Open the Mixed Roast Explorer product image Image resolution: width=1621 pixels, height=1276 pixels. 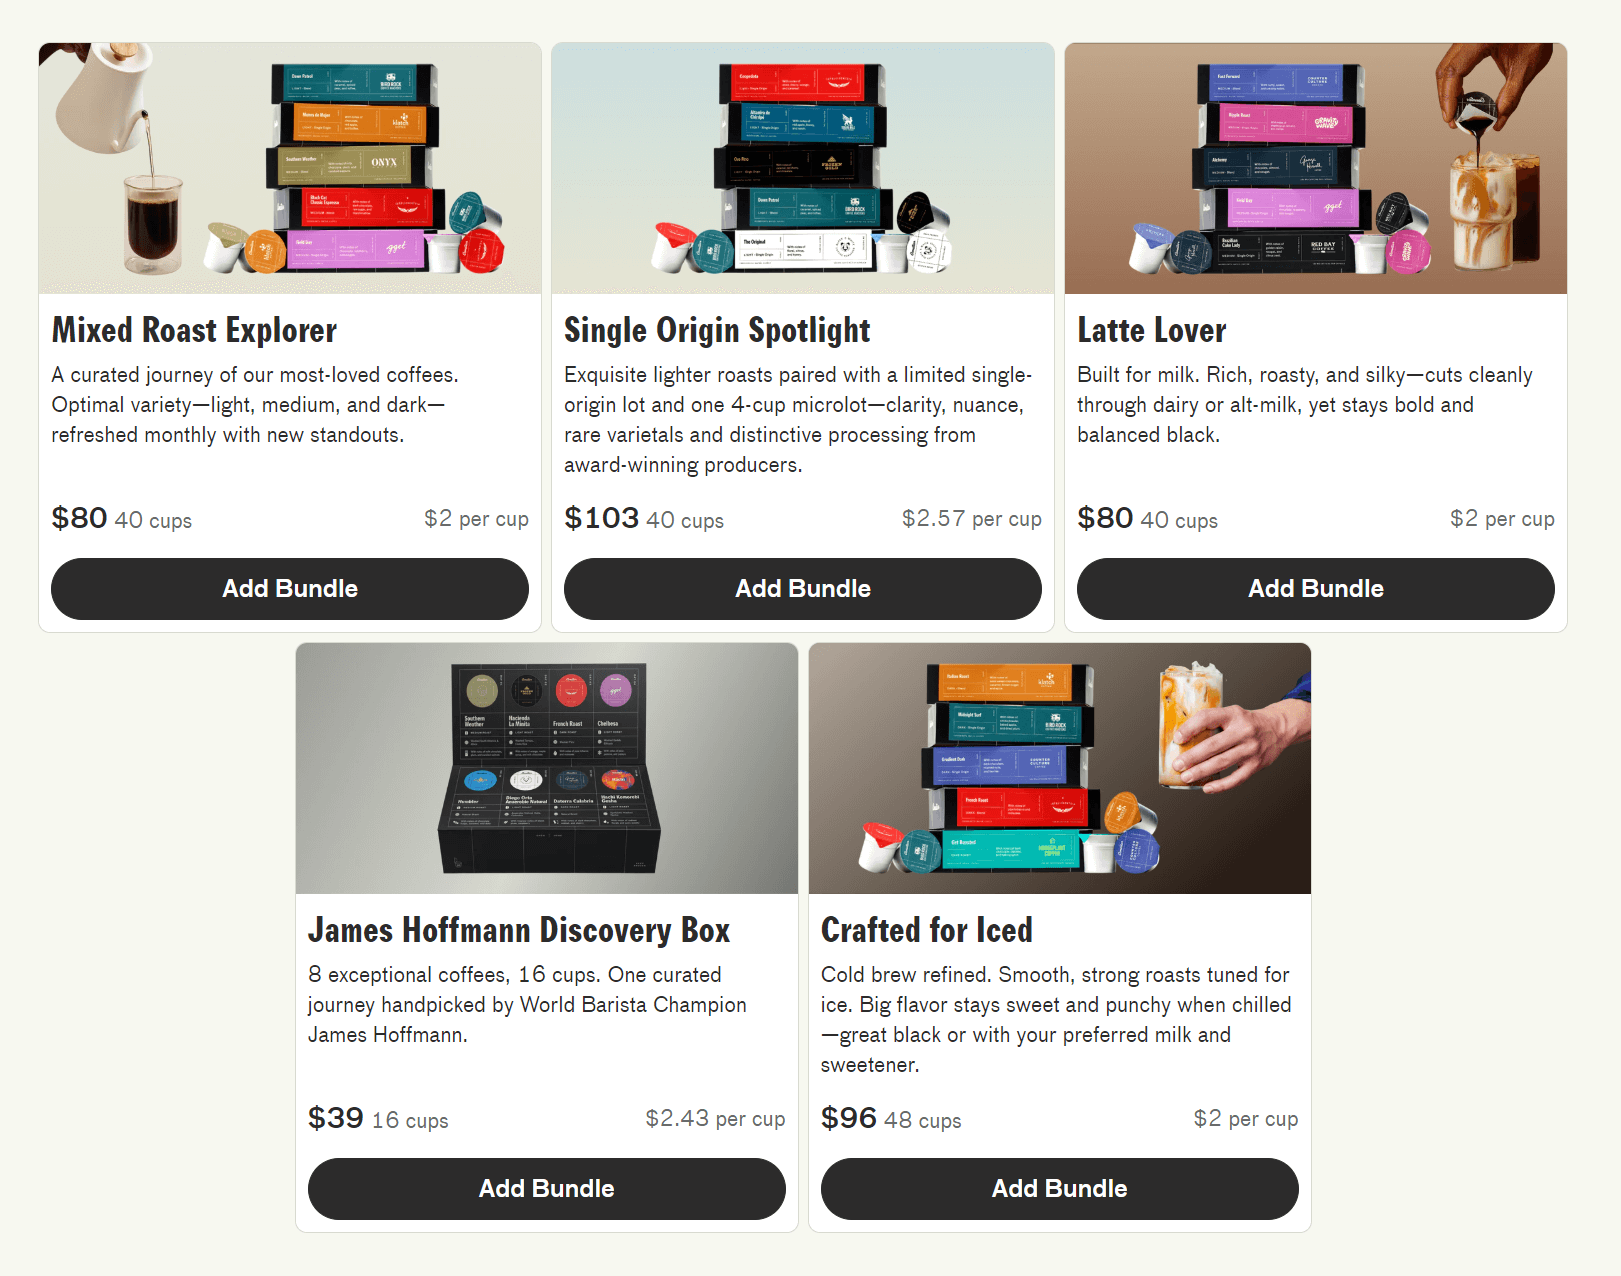290,168
